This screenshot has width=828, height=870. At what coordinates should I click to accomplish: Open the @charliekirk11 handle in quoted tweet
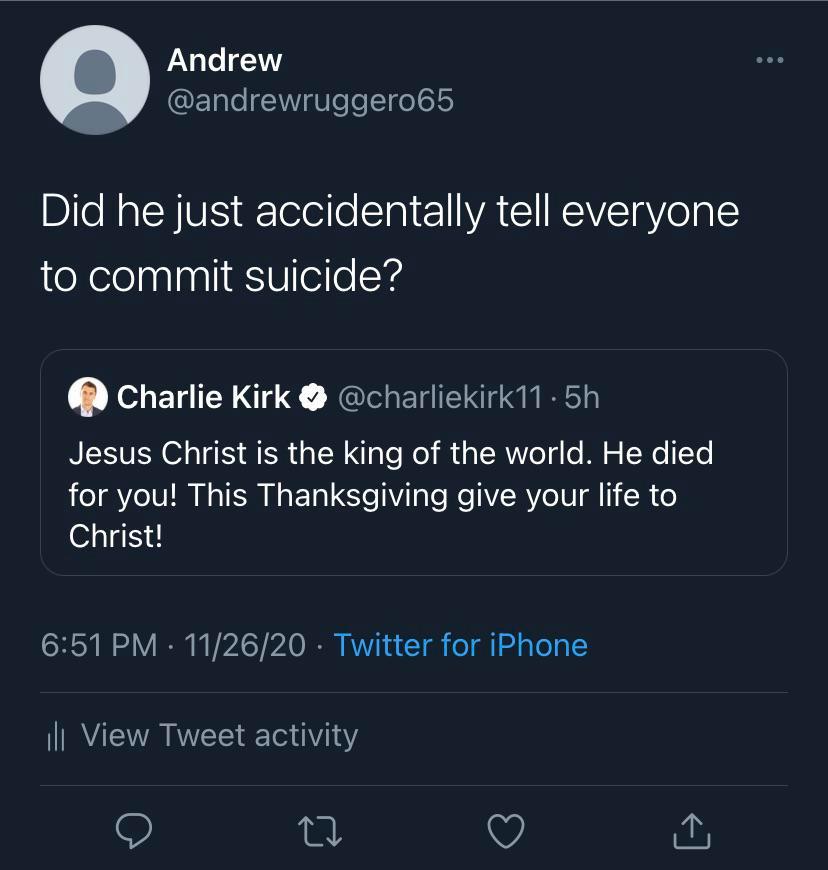pos(440,398)
